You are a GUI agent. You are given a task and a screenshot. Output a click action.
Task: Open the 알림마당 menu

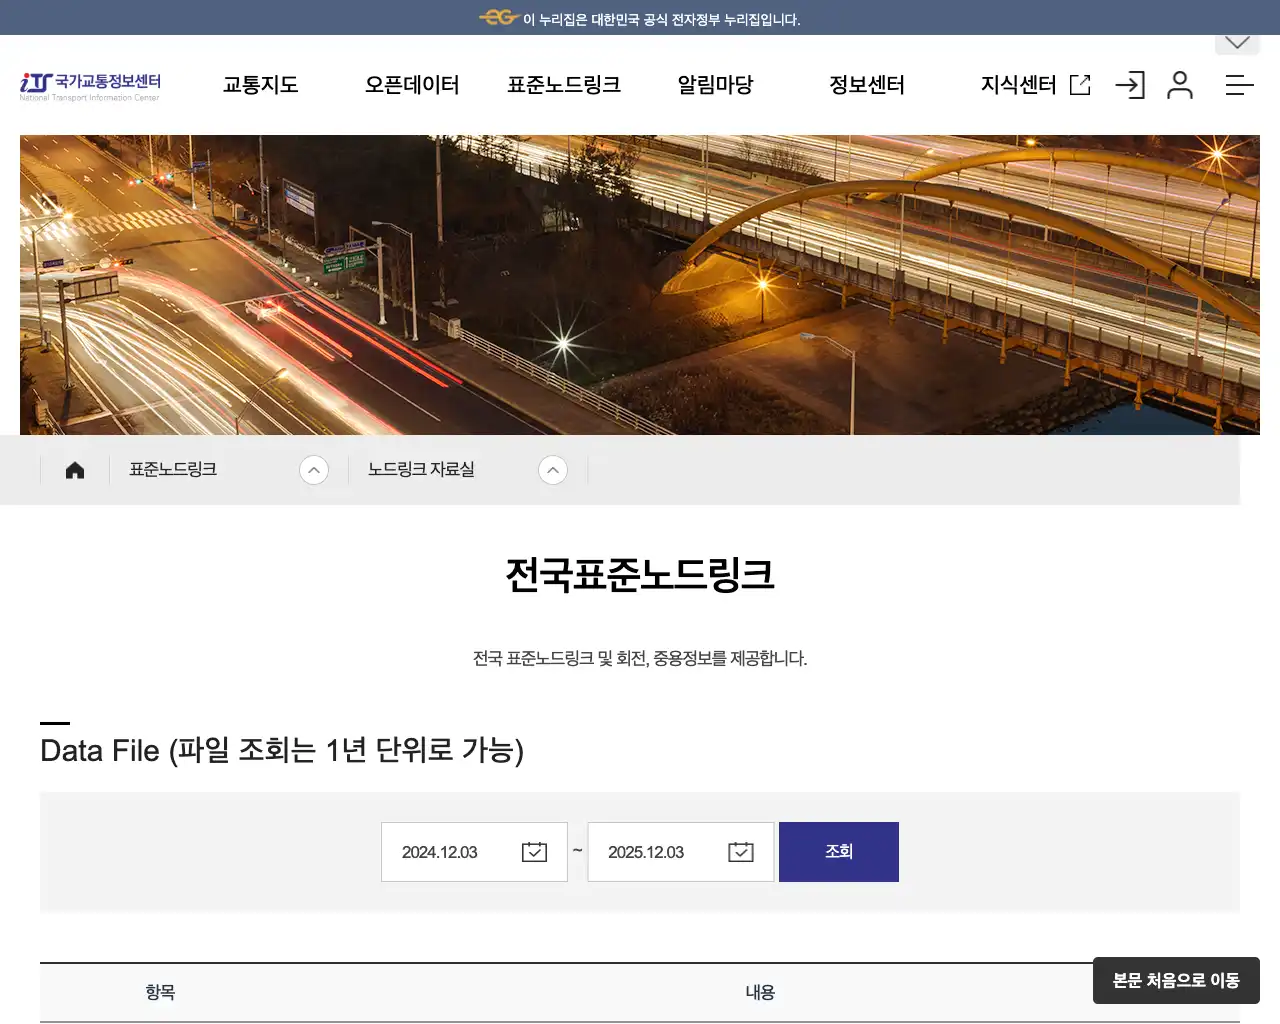pos(715,85)
